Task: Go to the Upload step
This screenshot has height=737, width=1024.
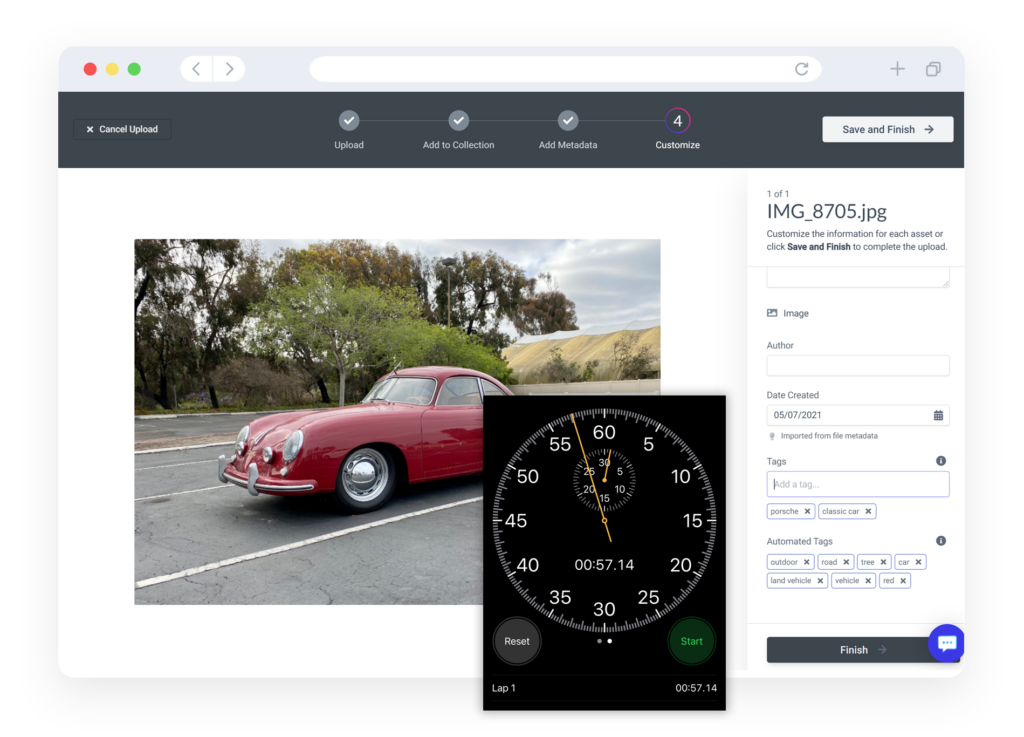Action: (x=349, y=129)
